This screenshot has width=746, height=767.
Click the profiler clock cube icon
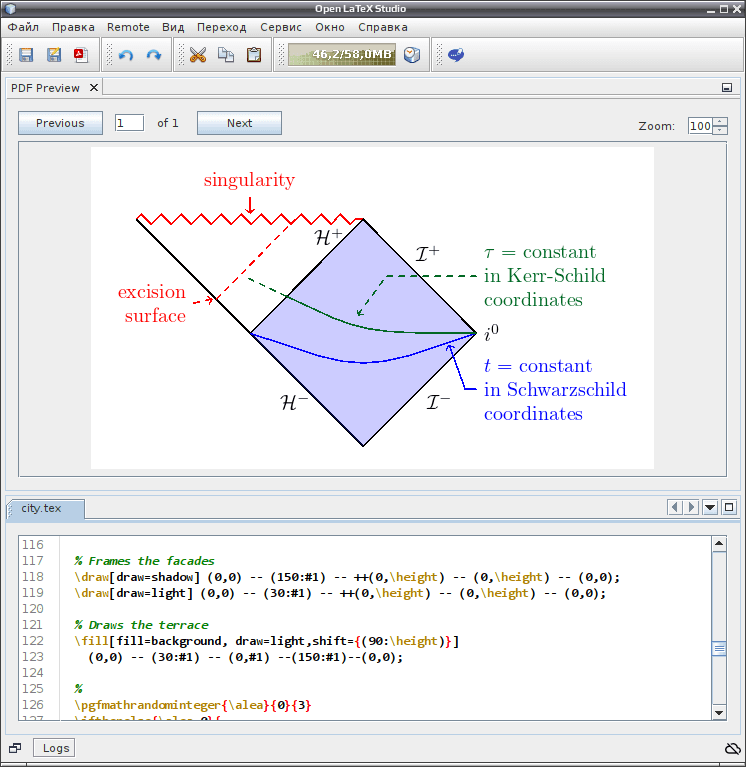click(x=412, y=55)
